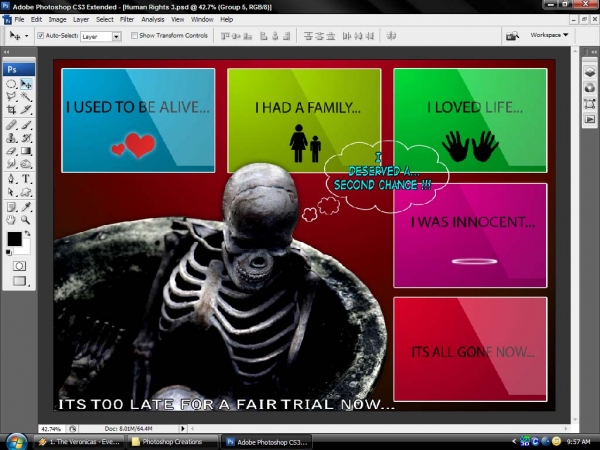600x450 pixels.
Task: Select the Sponge/Dodge tool
Action: coord(26,164)
